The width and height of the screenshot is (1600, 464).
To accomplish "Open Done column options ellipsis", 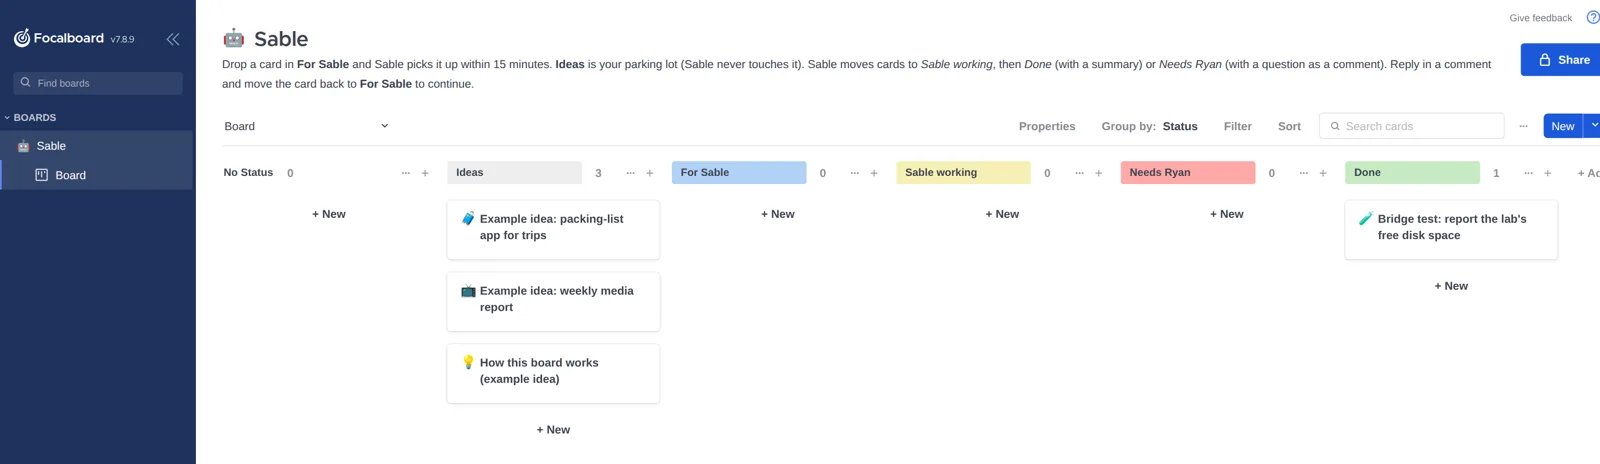I will (1528, 173).
